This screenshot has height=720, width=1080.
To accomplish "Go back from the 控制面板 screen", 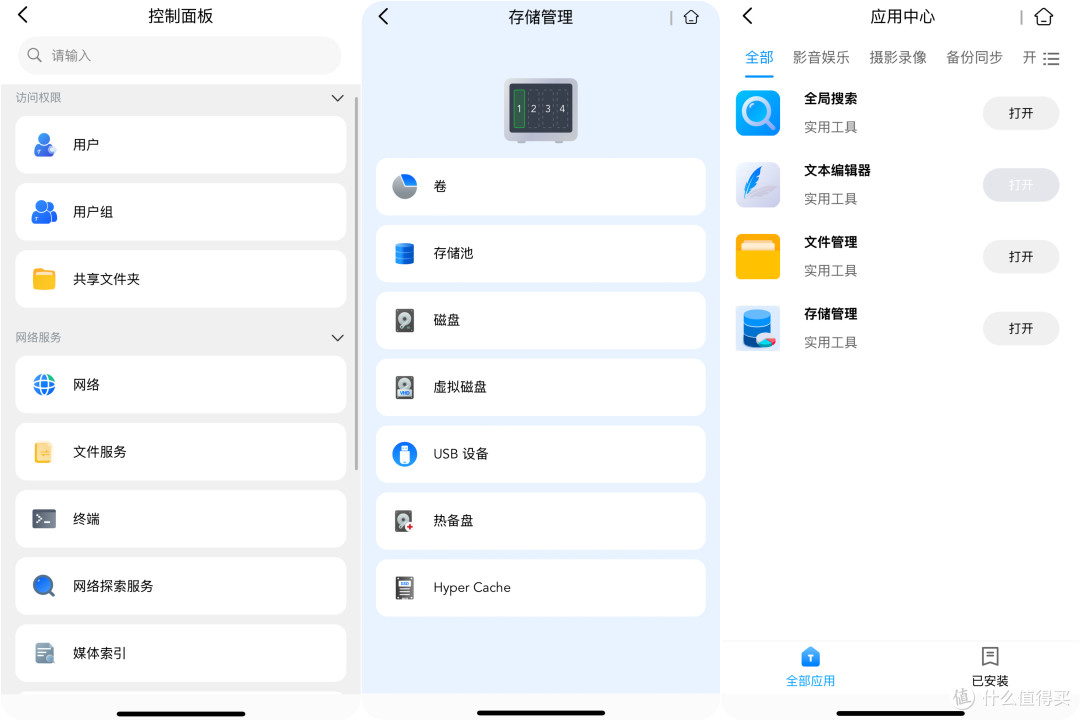I will click(x=23, y=14).
